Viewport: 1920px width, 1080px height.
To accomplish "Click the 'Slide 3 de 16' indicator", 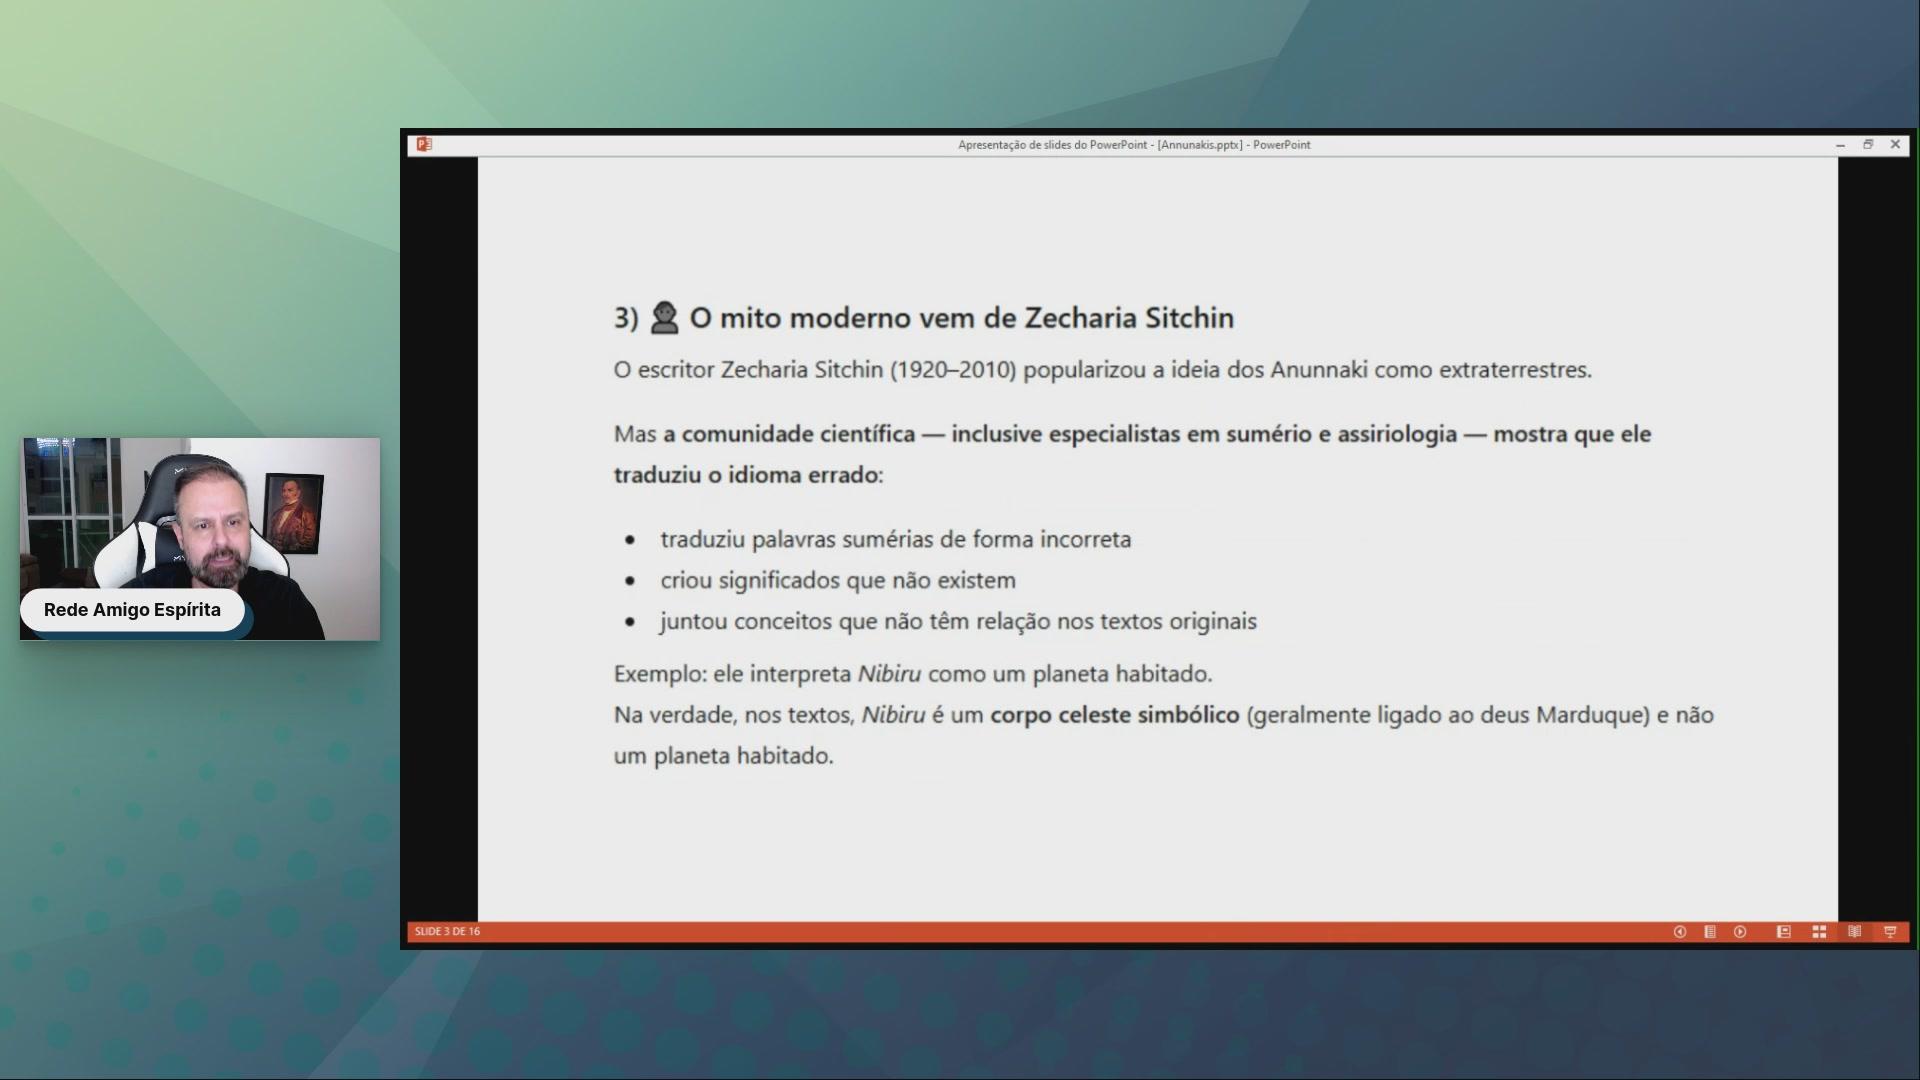I will click(447, 931).
